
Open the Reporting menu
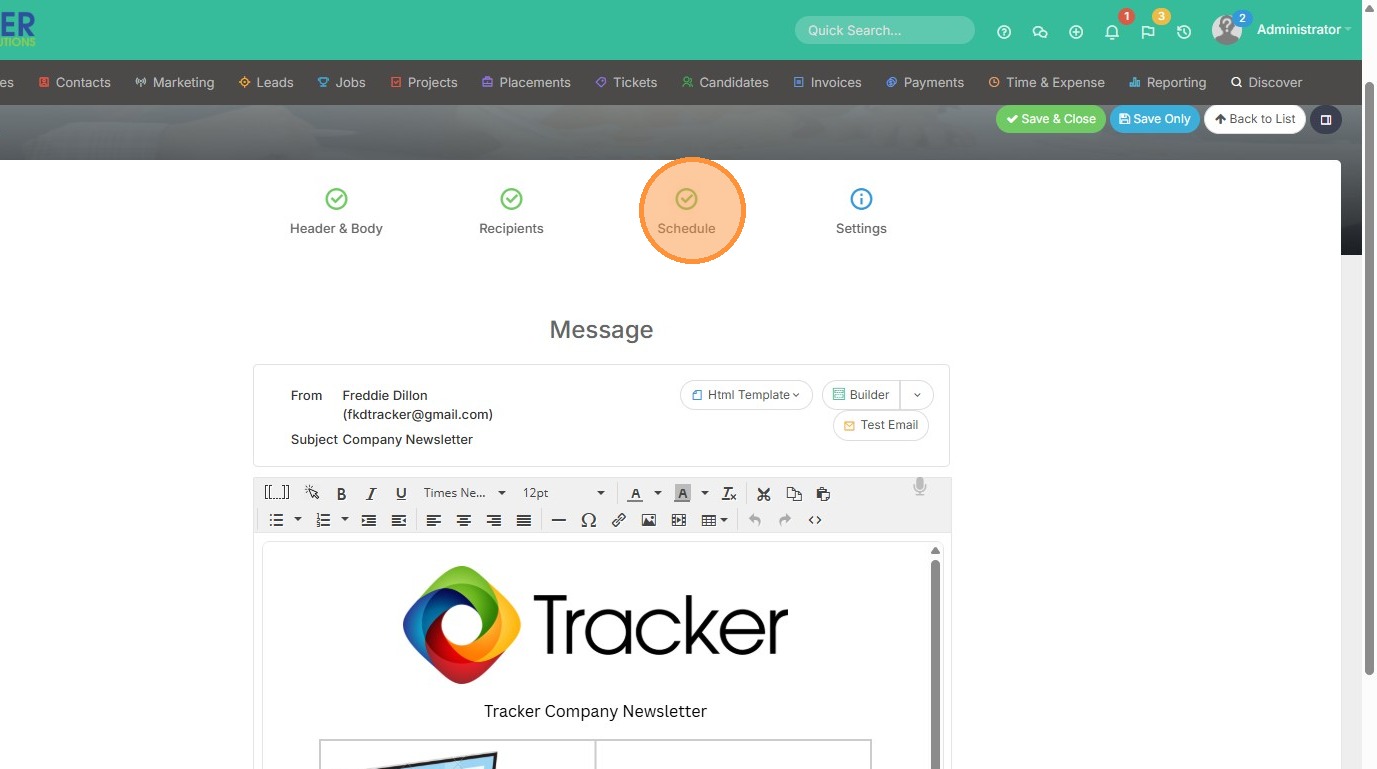tap(1167, 83)
